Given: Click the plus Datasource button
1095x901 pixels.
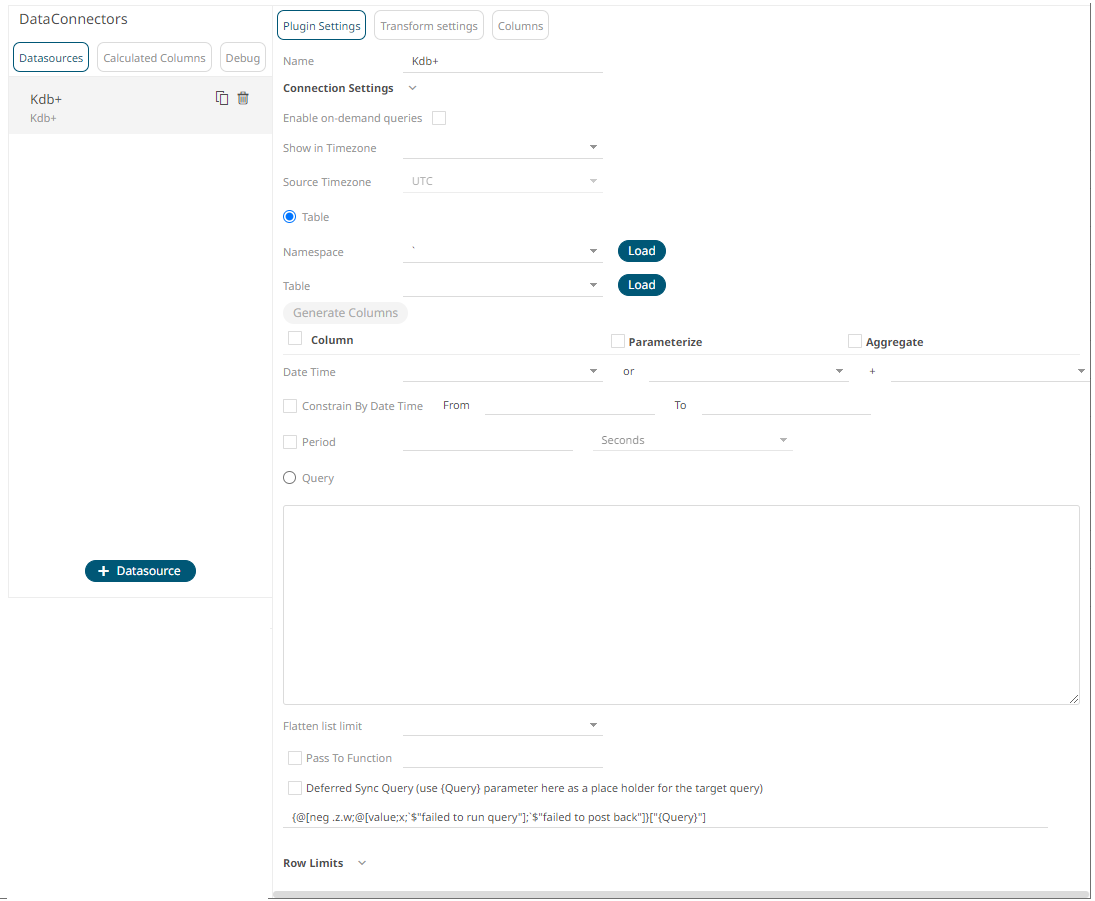Looking at the screenshot, I should coord(140,571).
